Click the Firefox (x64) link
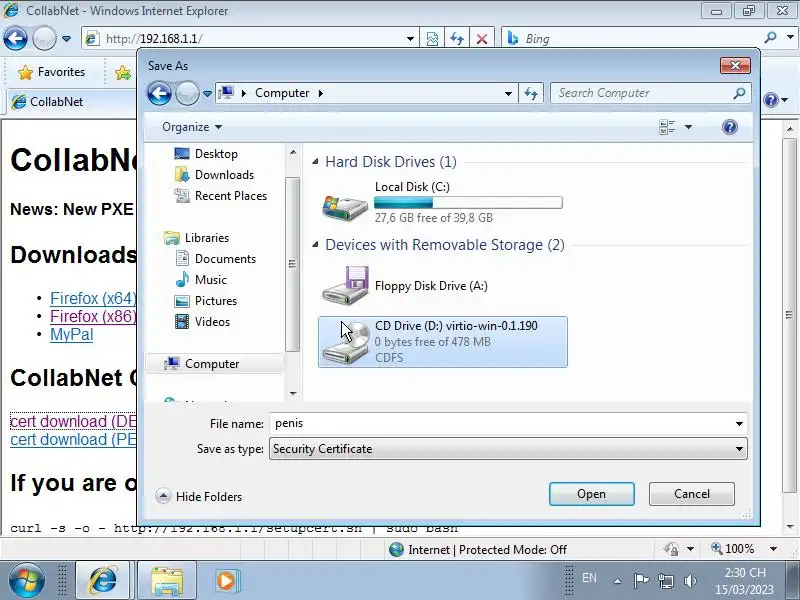This screenshot has width=800, height=600. pyautogui.click(x=93, y=298)
